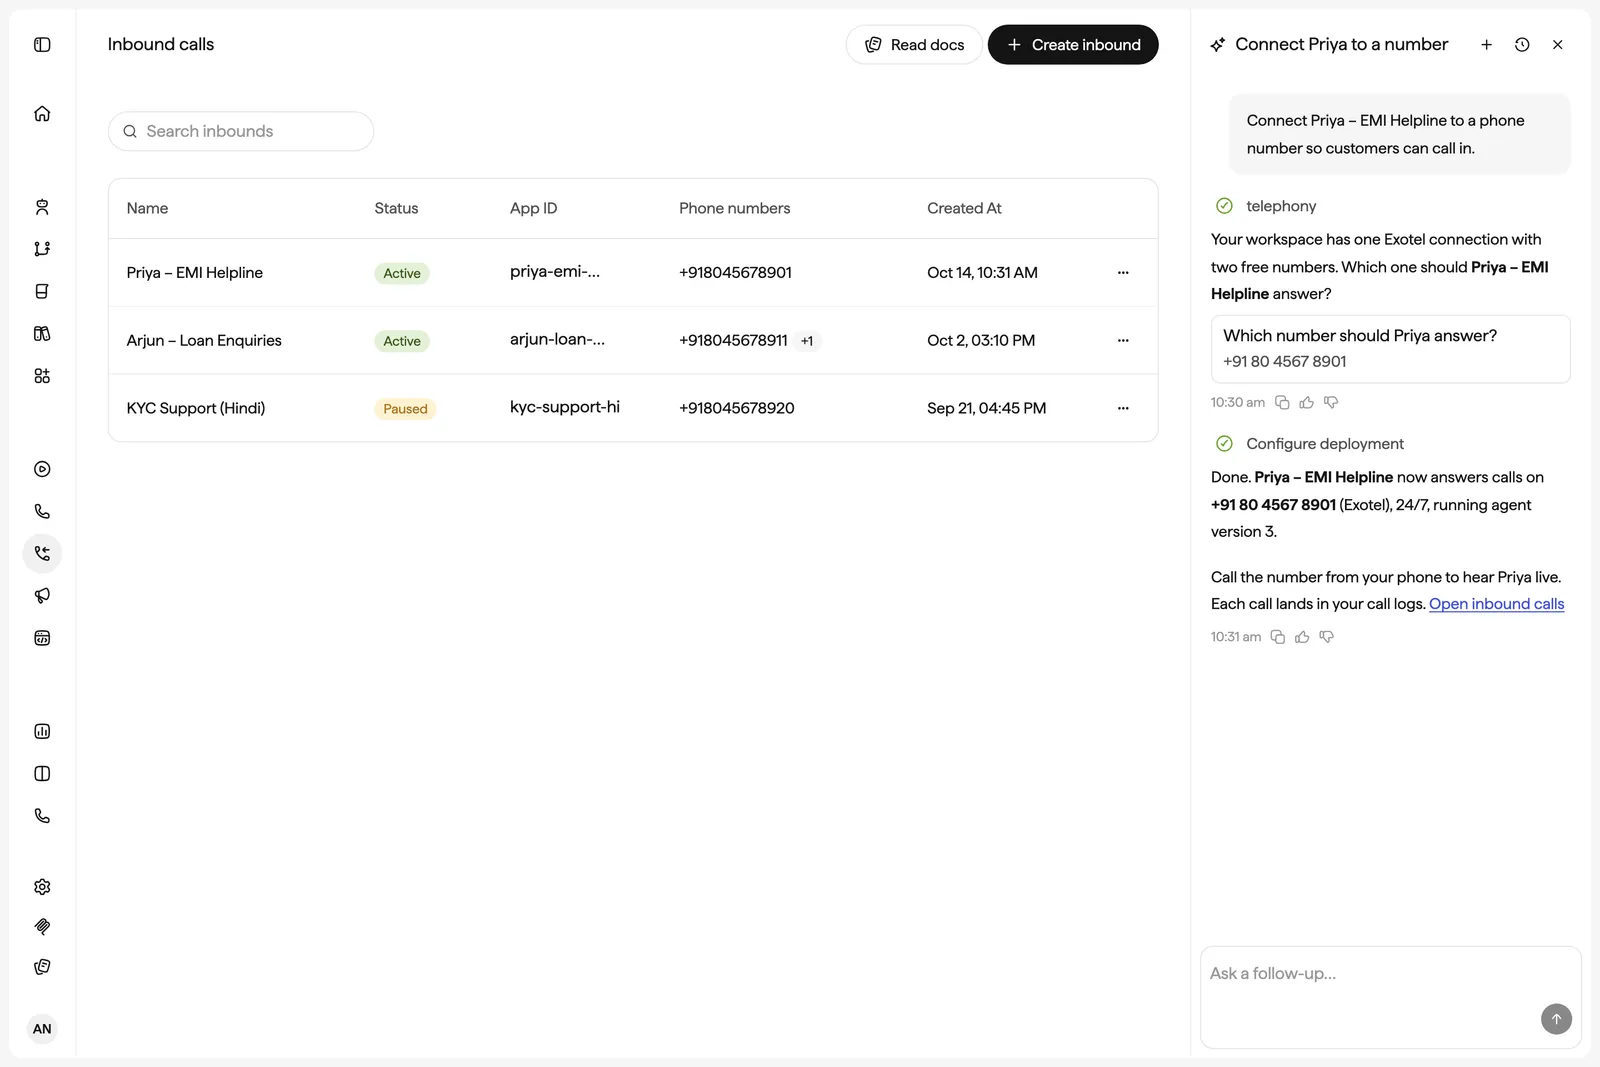Open the split columns sidebar icon
1600x1067 pixels.
coord(42,773)
